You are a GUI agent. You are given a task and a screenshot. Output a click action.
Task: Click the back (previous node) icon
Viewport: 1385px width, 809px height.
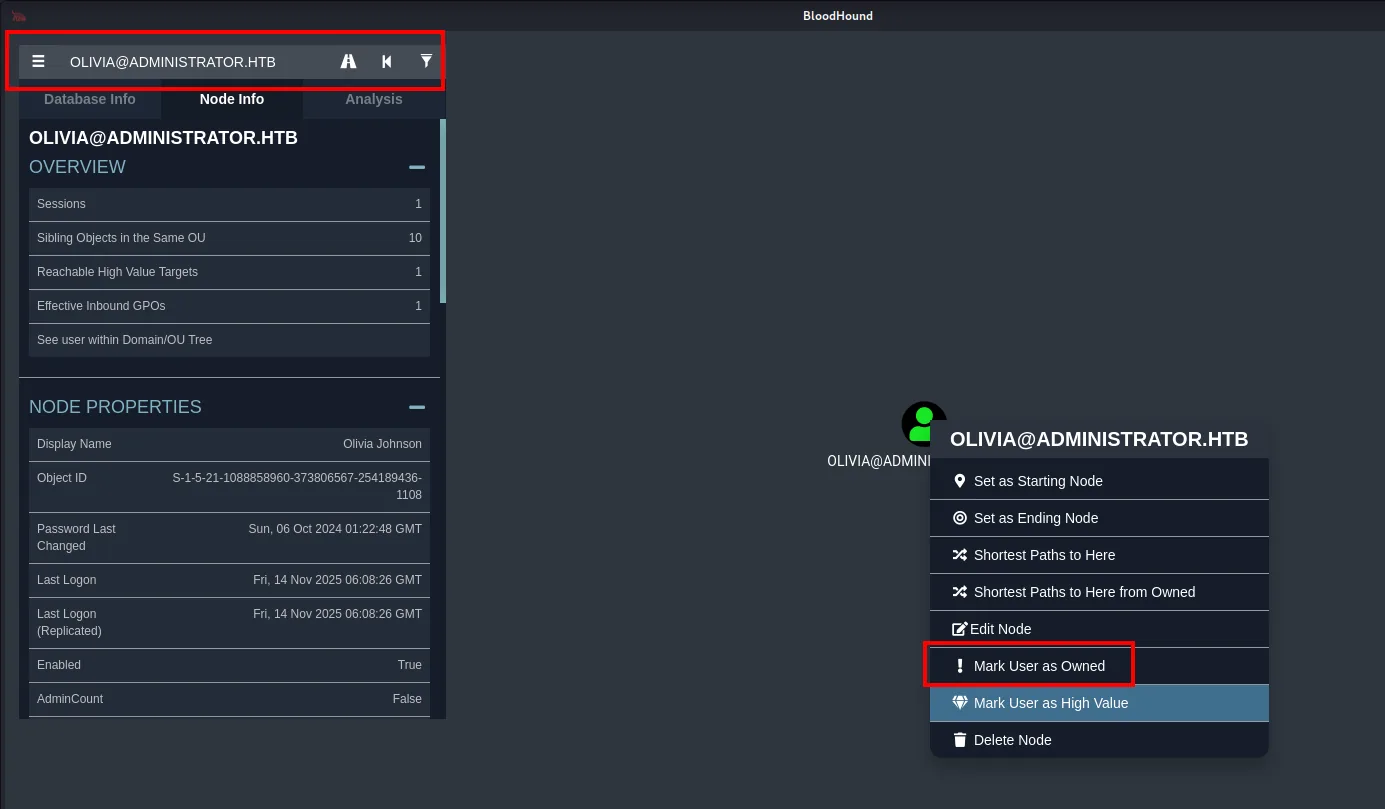[x=387, y=62]
